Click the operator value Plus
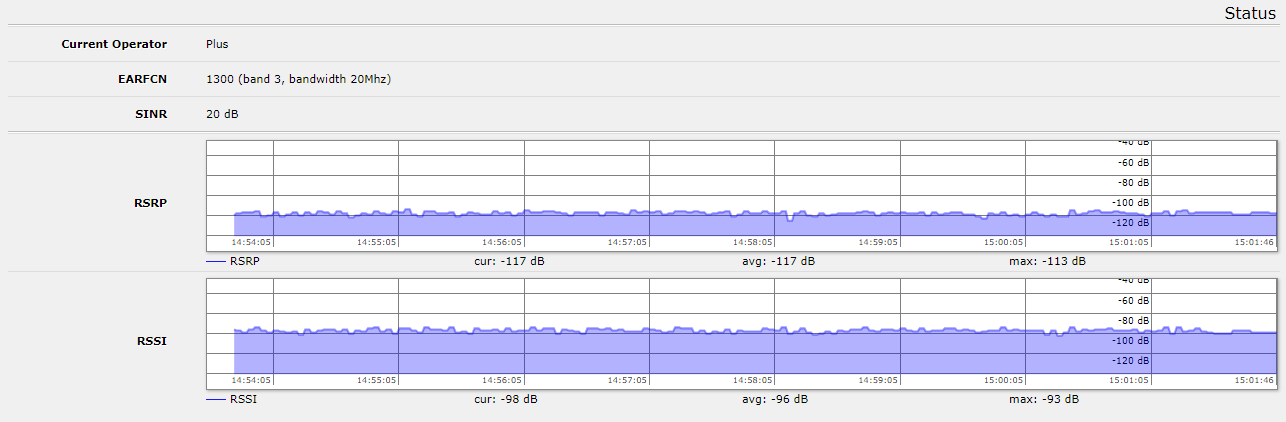Image resolution: width=1286 pixels, height=422 pixels. coord(217,44)
